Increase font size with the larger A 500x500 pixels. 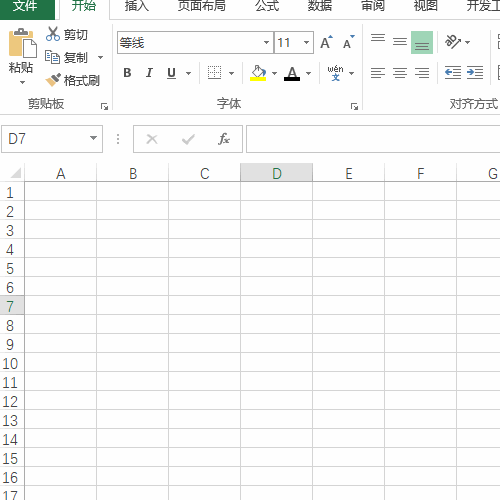pyautogui.click(x=327, y=42)
